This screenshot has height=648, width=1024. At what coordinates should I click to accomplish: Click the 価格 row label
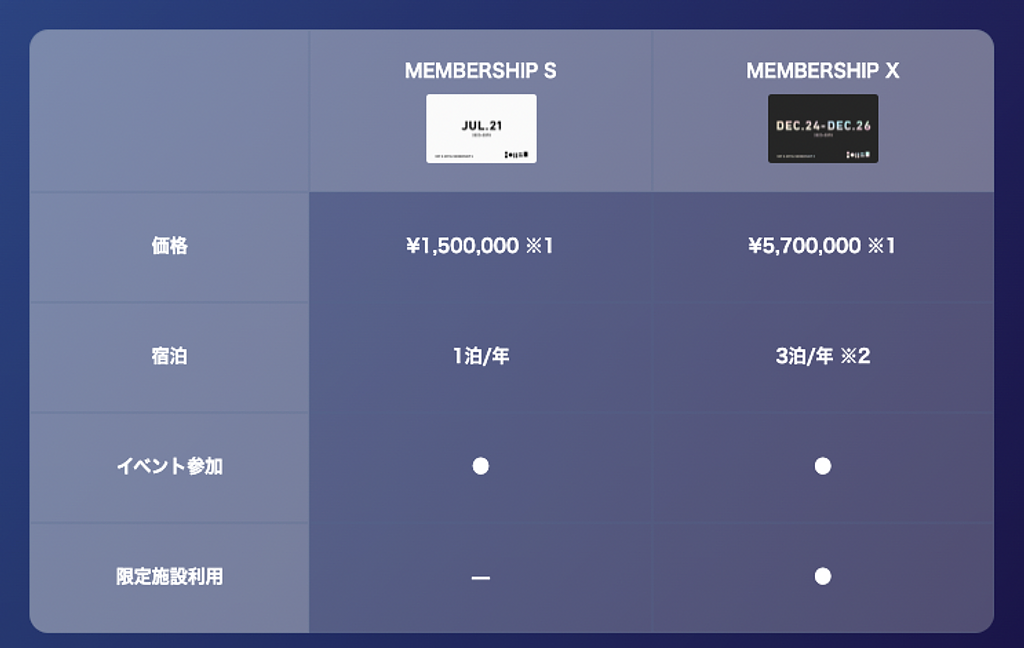point(169,246)
